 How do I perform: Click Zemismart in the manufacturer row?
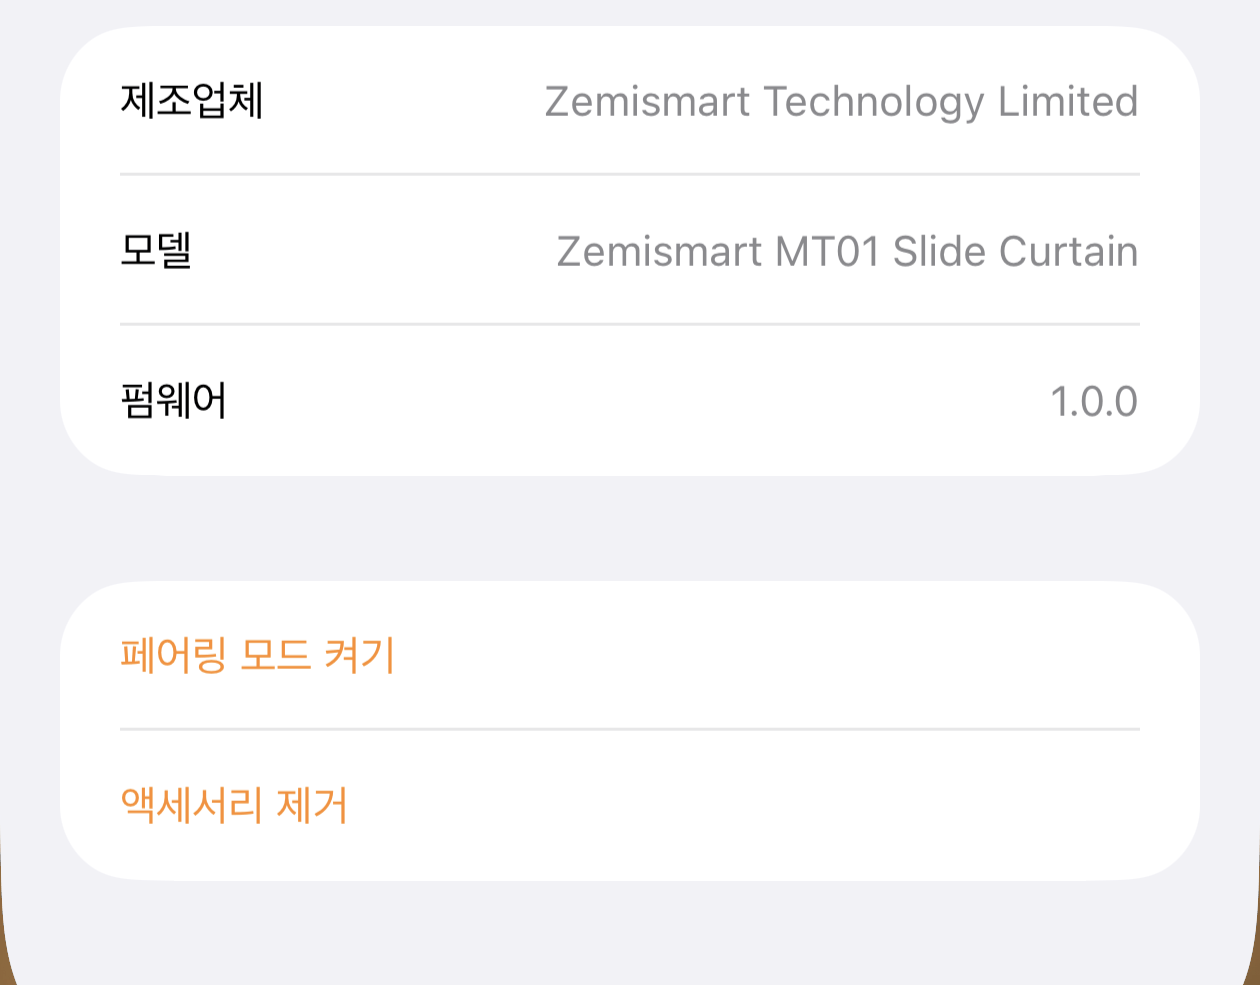[x=647, y=101]
